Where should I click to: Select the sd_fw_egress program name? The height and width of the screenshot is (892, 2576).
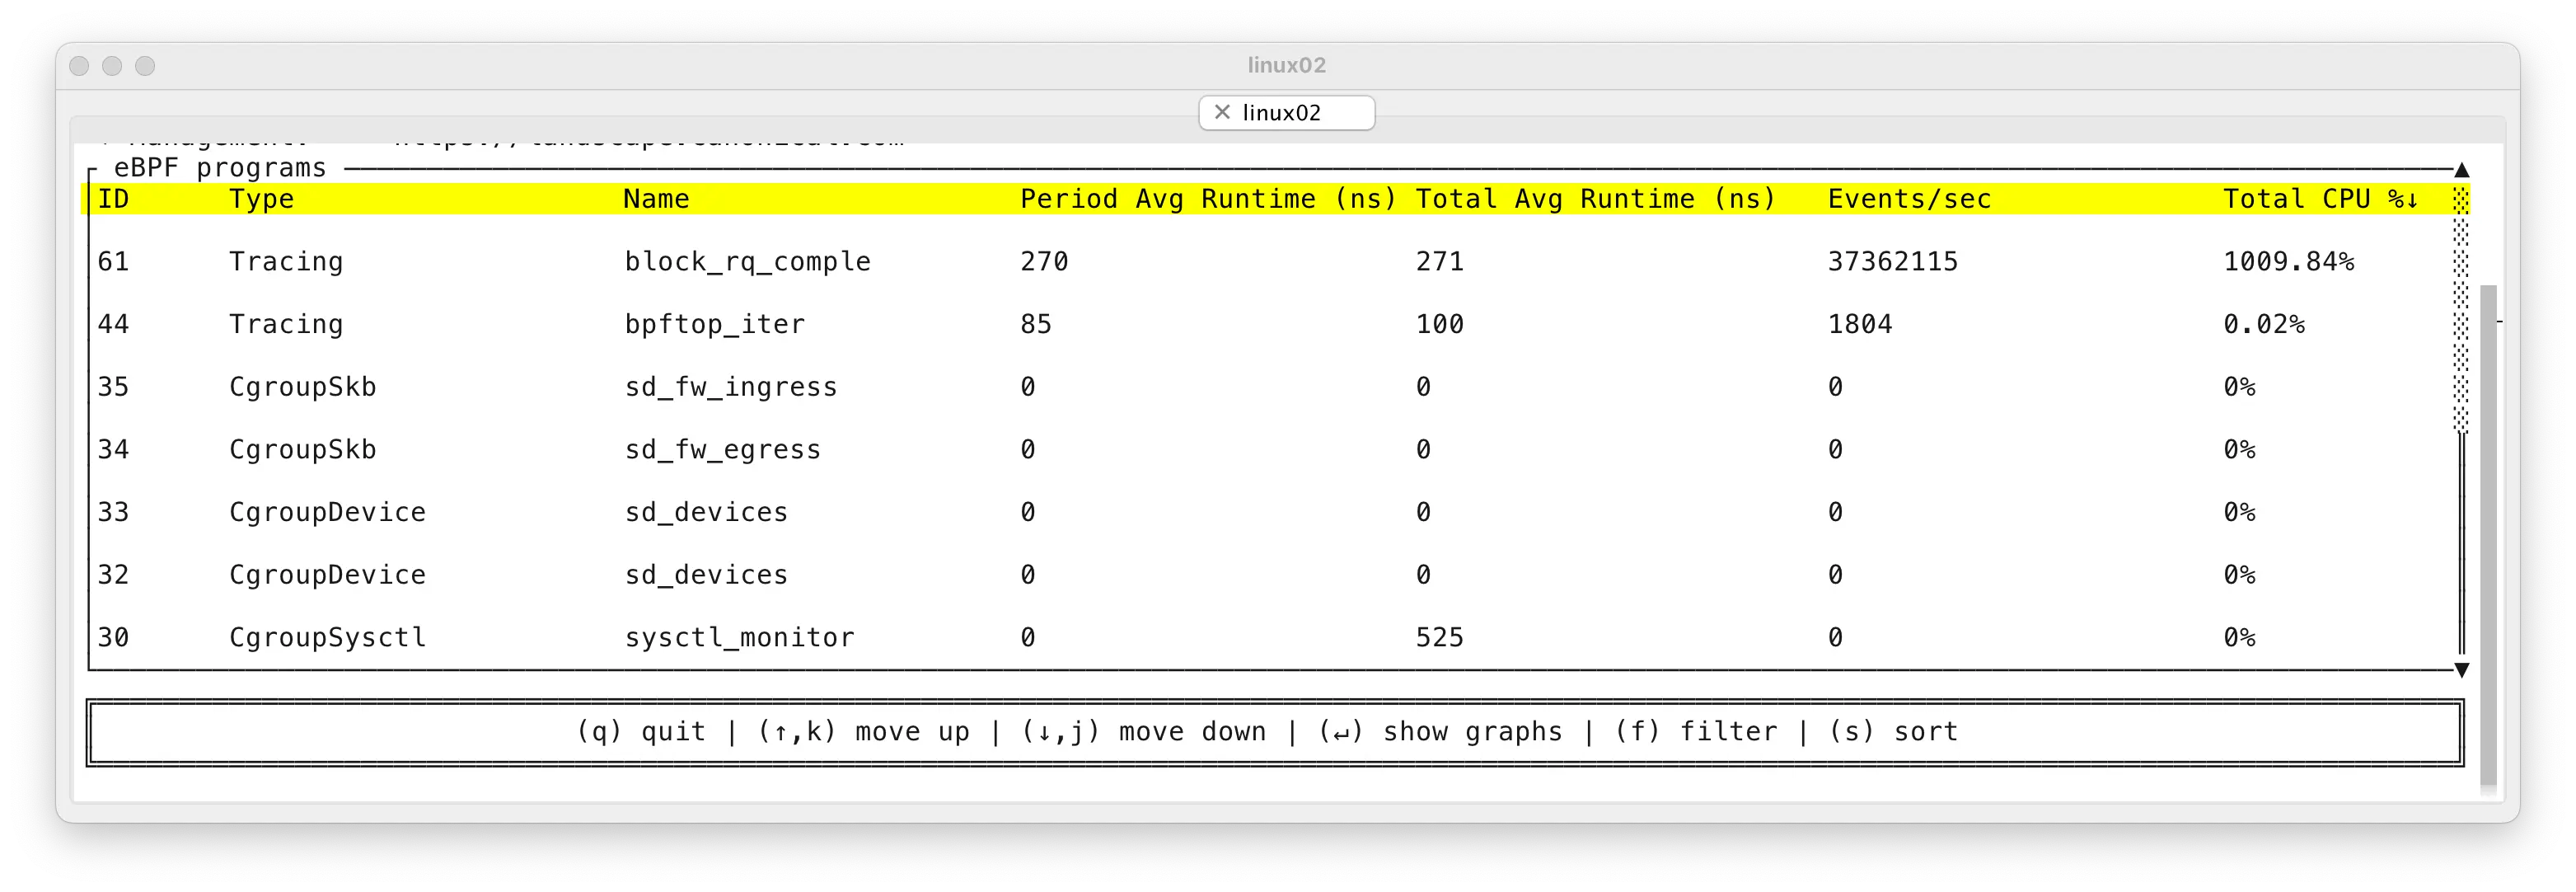coord(722,450)
